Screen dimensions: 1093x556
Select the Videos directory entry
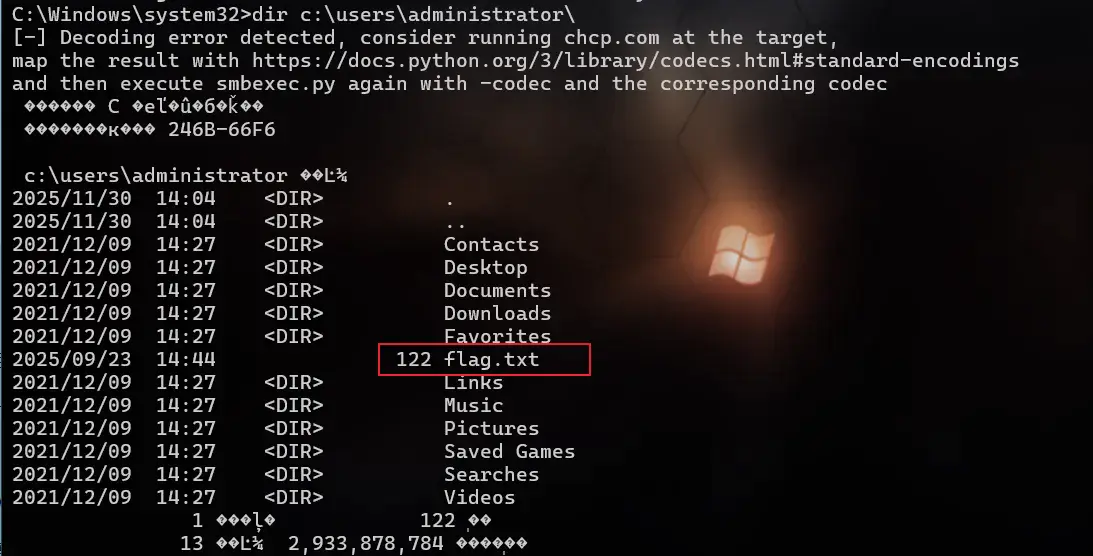[x=480, y=497]
